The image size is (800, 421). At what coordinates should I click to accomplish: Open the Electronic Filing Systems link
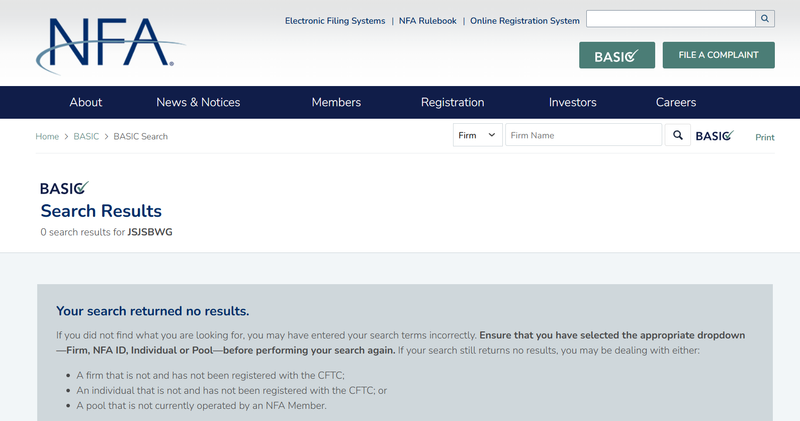(335, 21)
